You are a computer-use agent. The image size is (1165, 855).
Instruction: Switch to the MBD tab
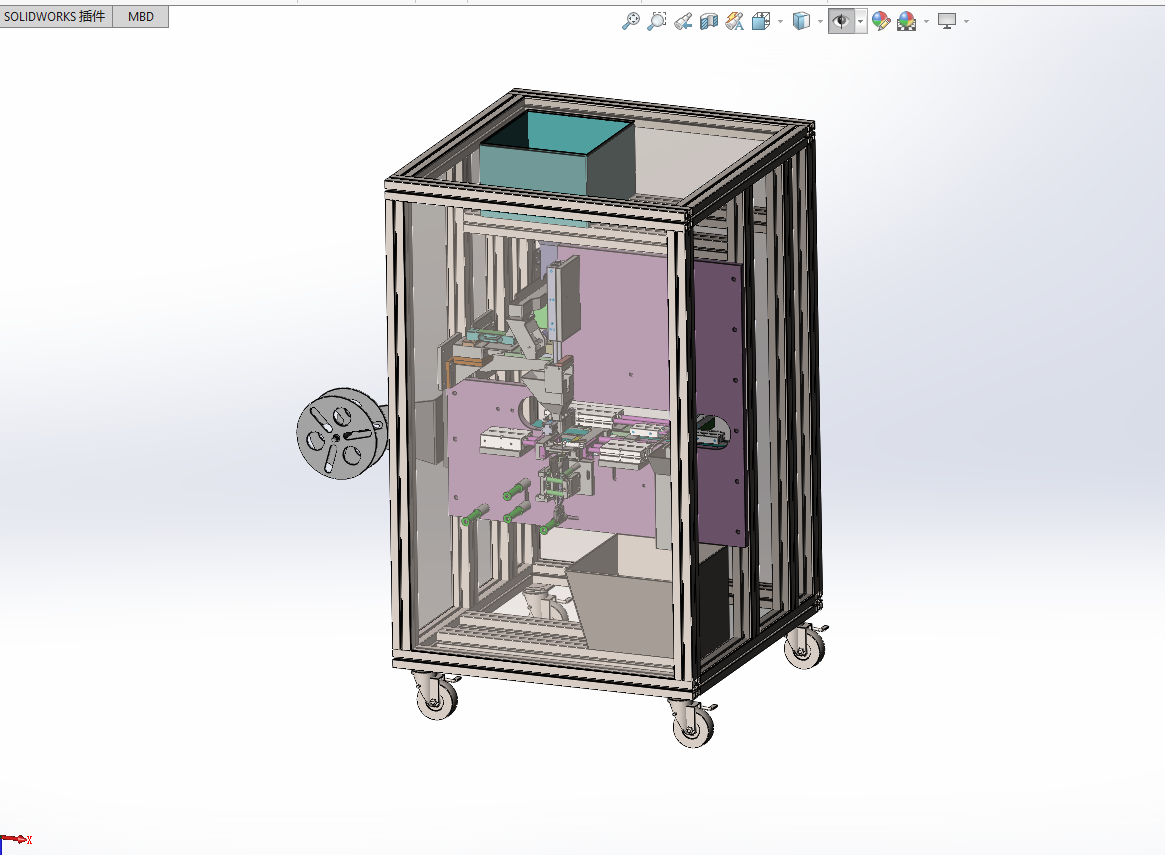pyautogui.click(x=140, y=16)
